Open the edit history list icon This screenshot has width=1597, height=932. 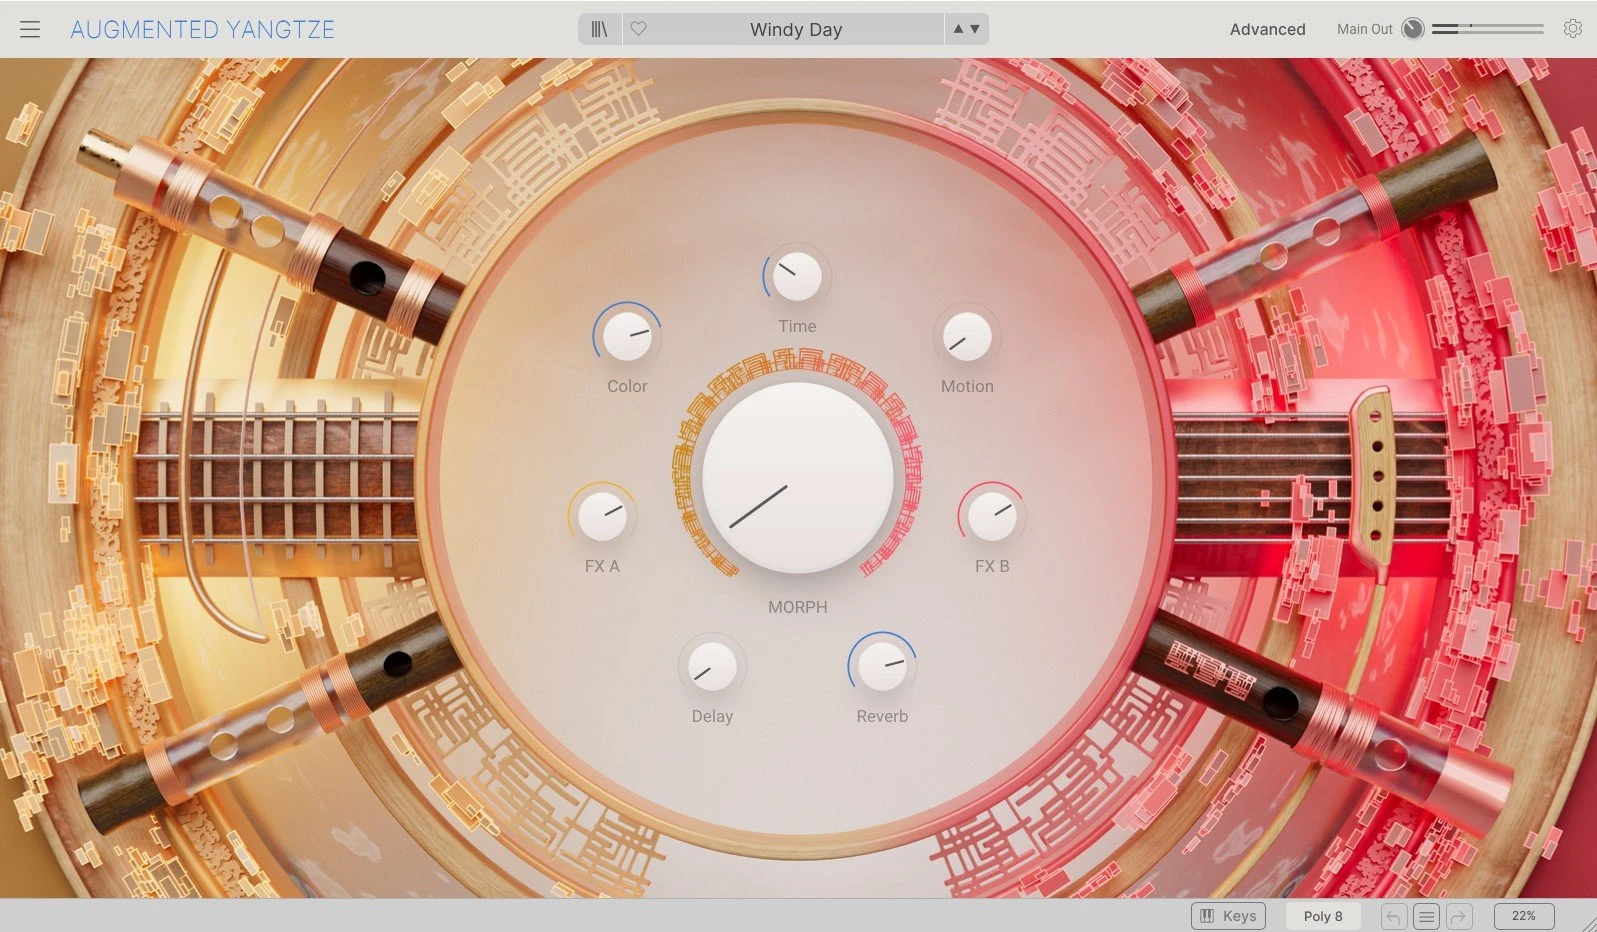coord(1427,916)
